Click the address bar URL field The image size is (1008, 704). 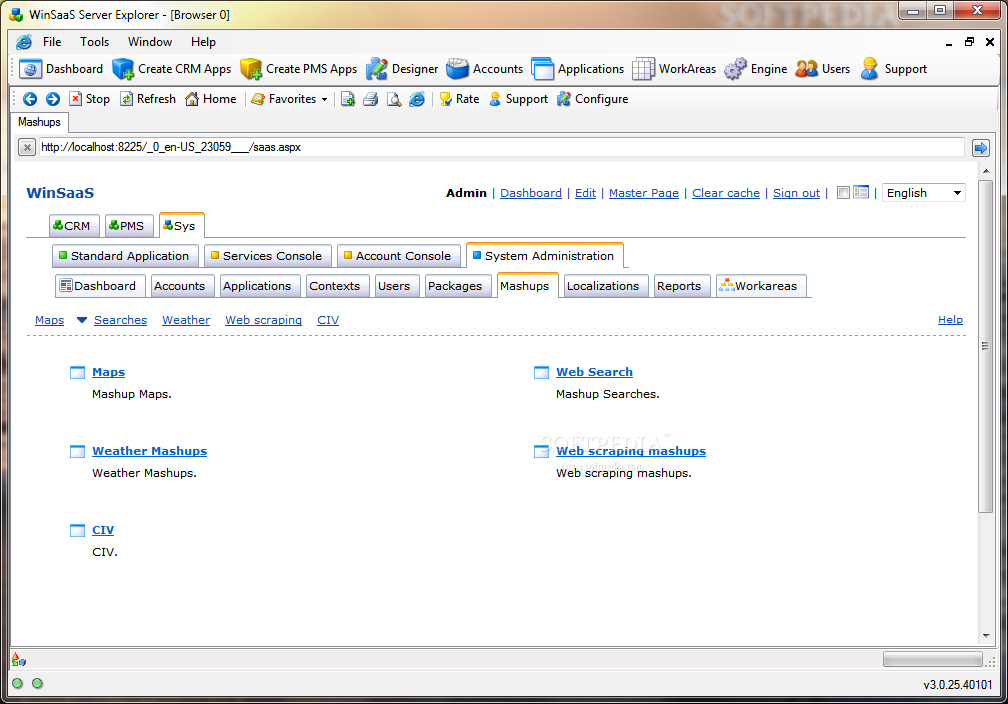pos(501,147)
